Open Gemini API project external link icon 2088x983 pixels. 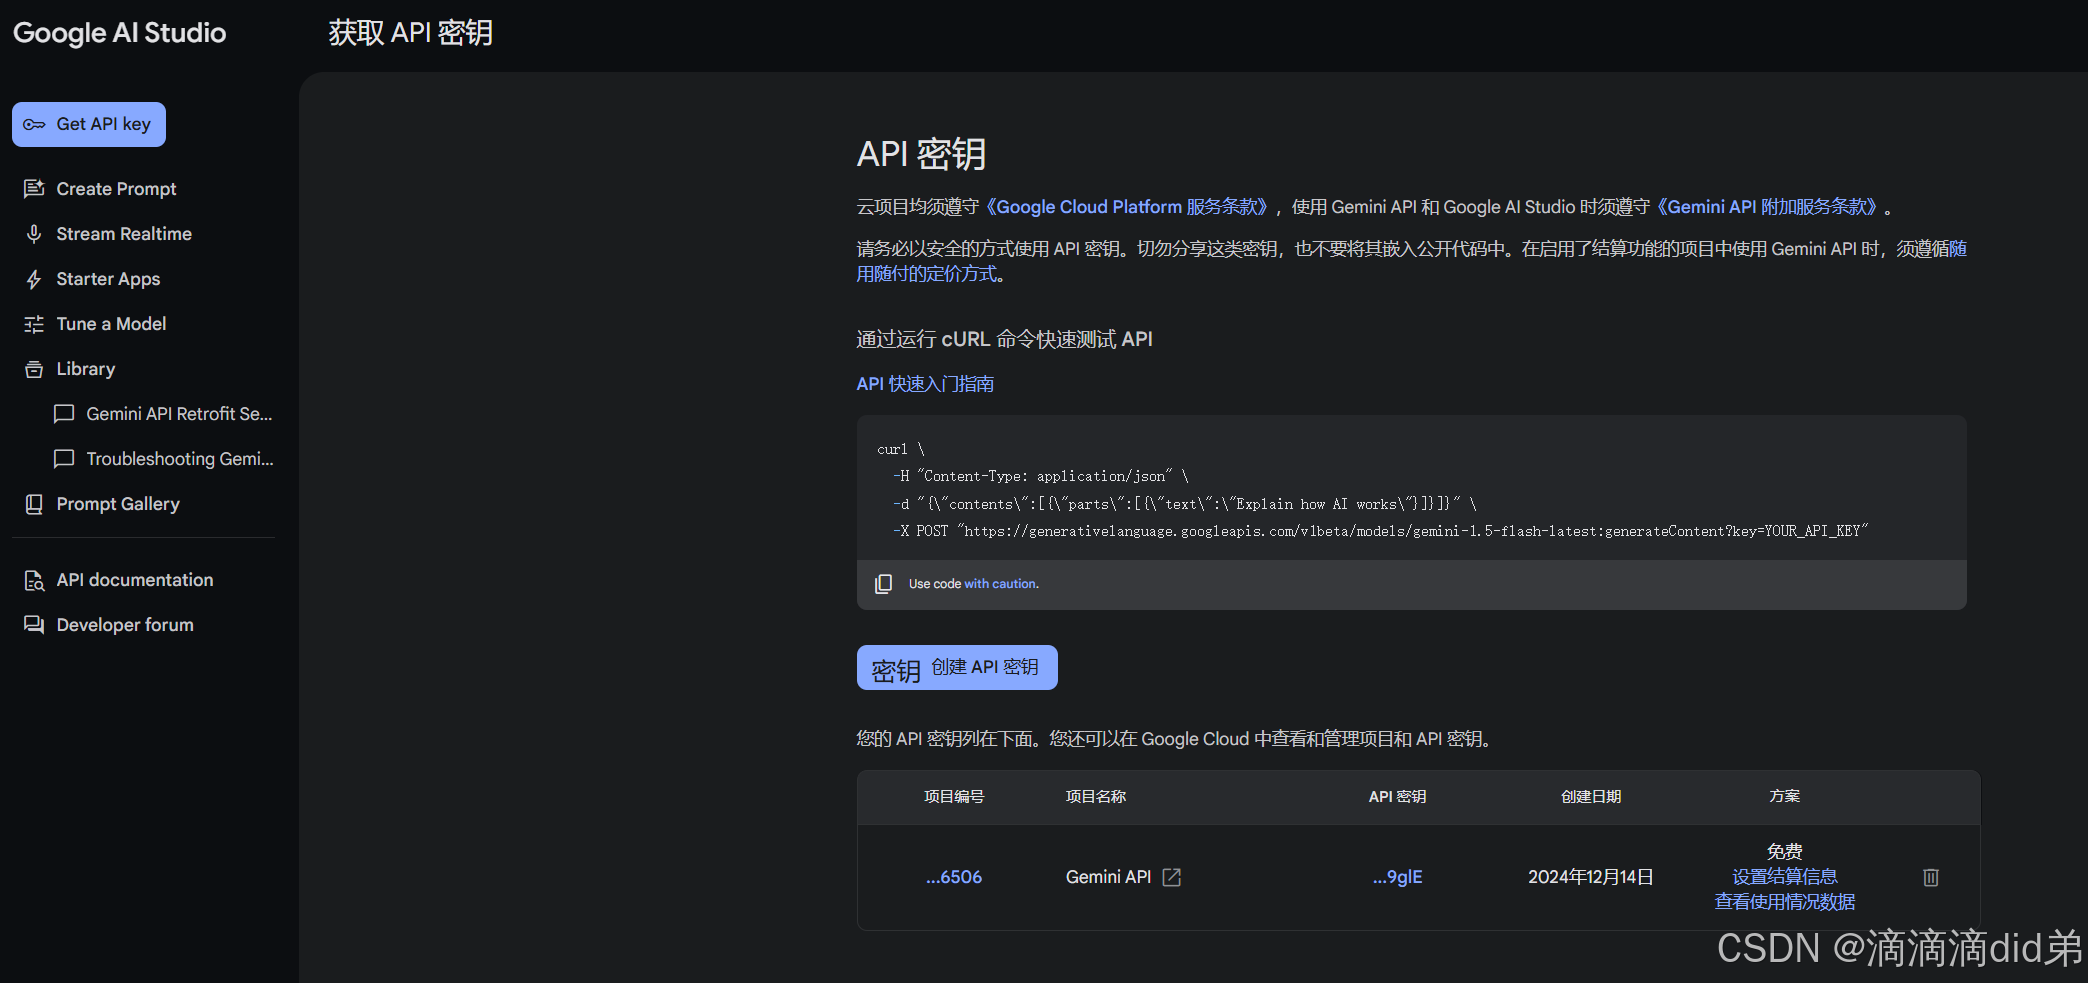[x=1172, y=877]
